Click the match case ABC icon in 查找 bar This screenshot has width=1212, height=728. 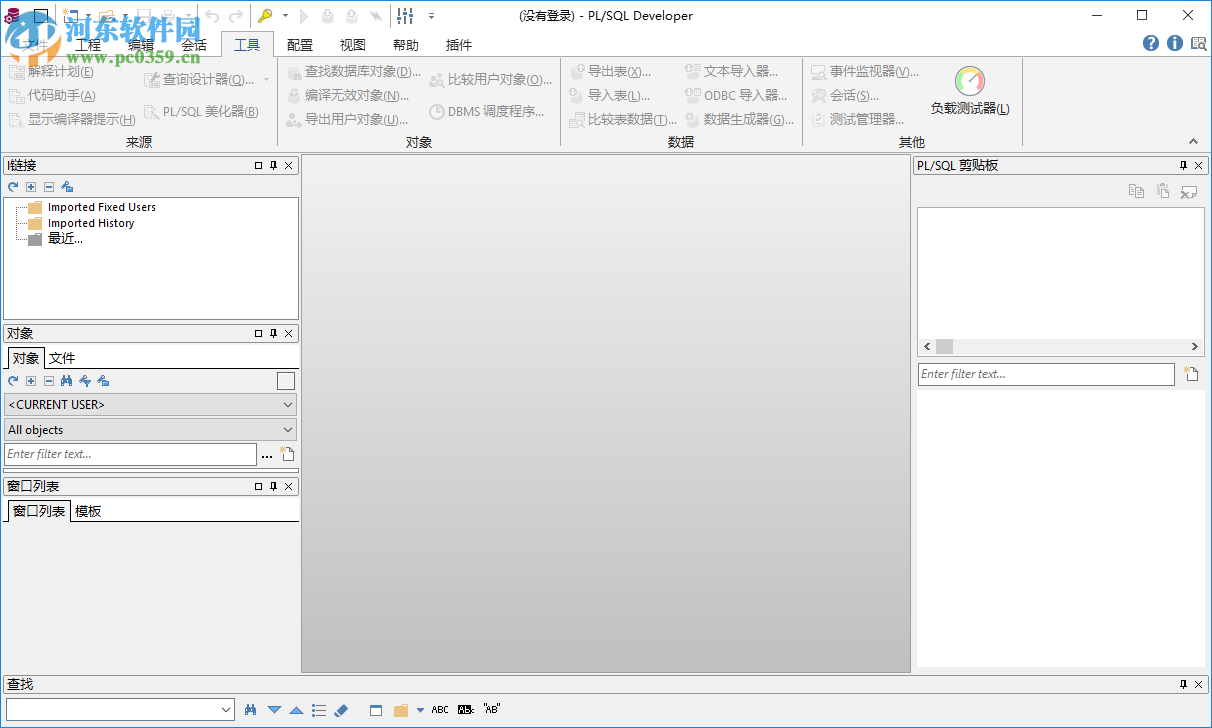[x=440, y=709]
